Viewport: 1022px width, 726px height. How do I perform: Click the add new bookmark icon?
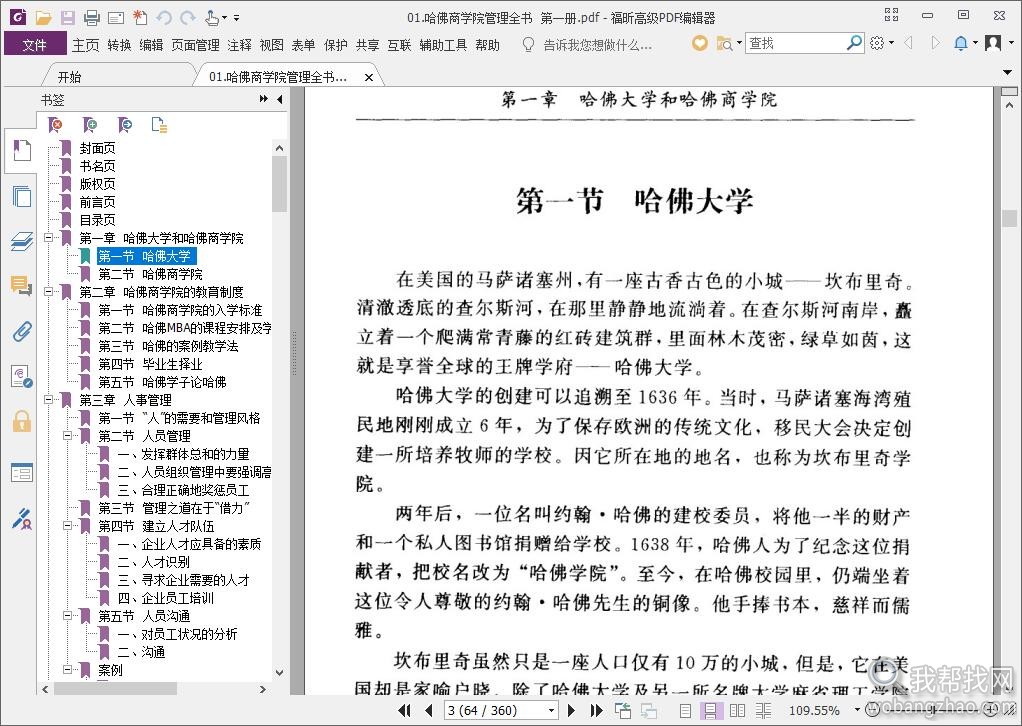coord(90,124)
